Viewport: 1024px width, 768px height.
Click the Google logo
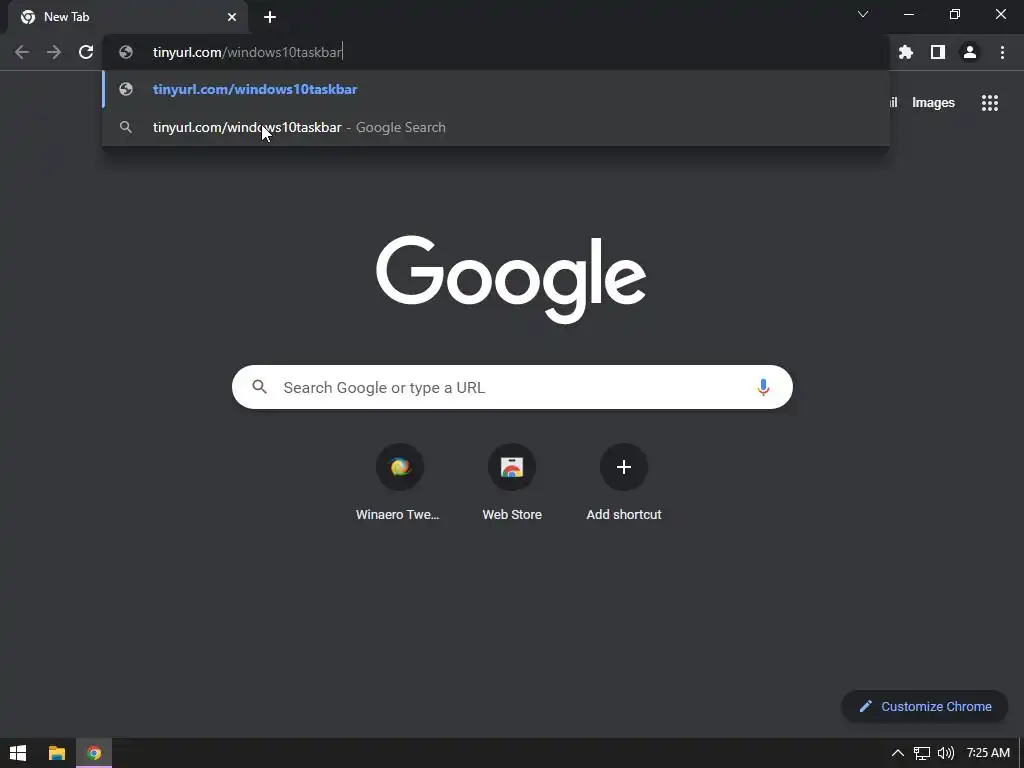[511, 279]
